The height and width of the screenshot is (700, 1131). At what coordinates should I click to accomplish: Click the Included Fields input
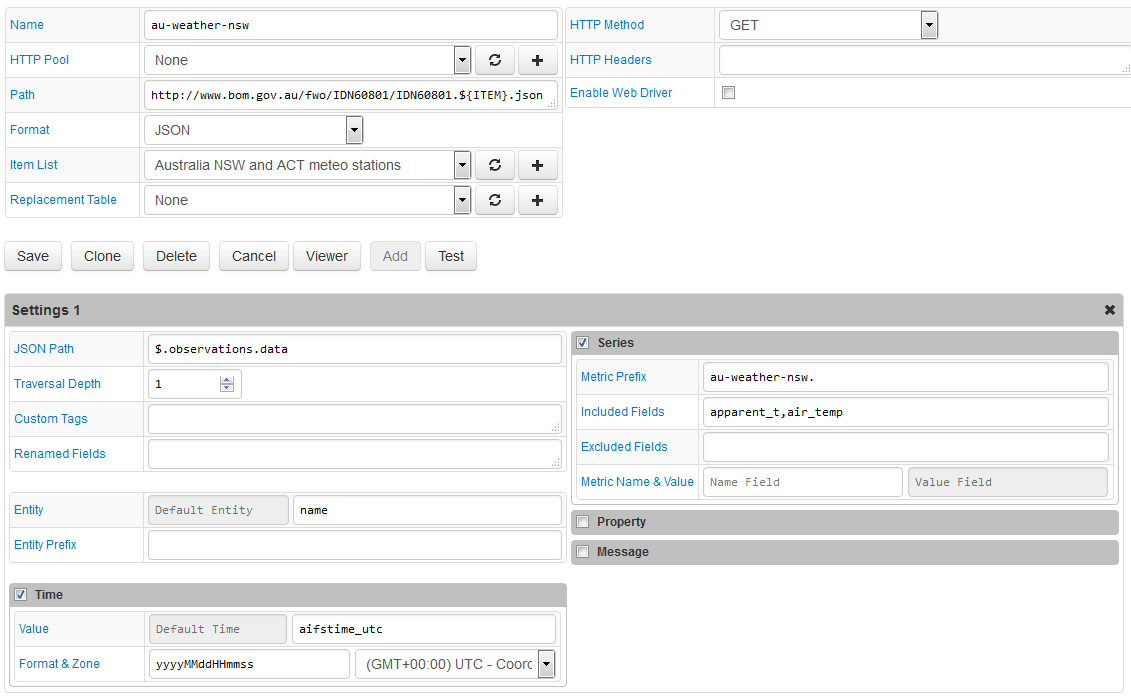[x=906, y=412]
